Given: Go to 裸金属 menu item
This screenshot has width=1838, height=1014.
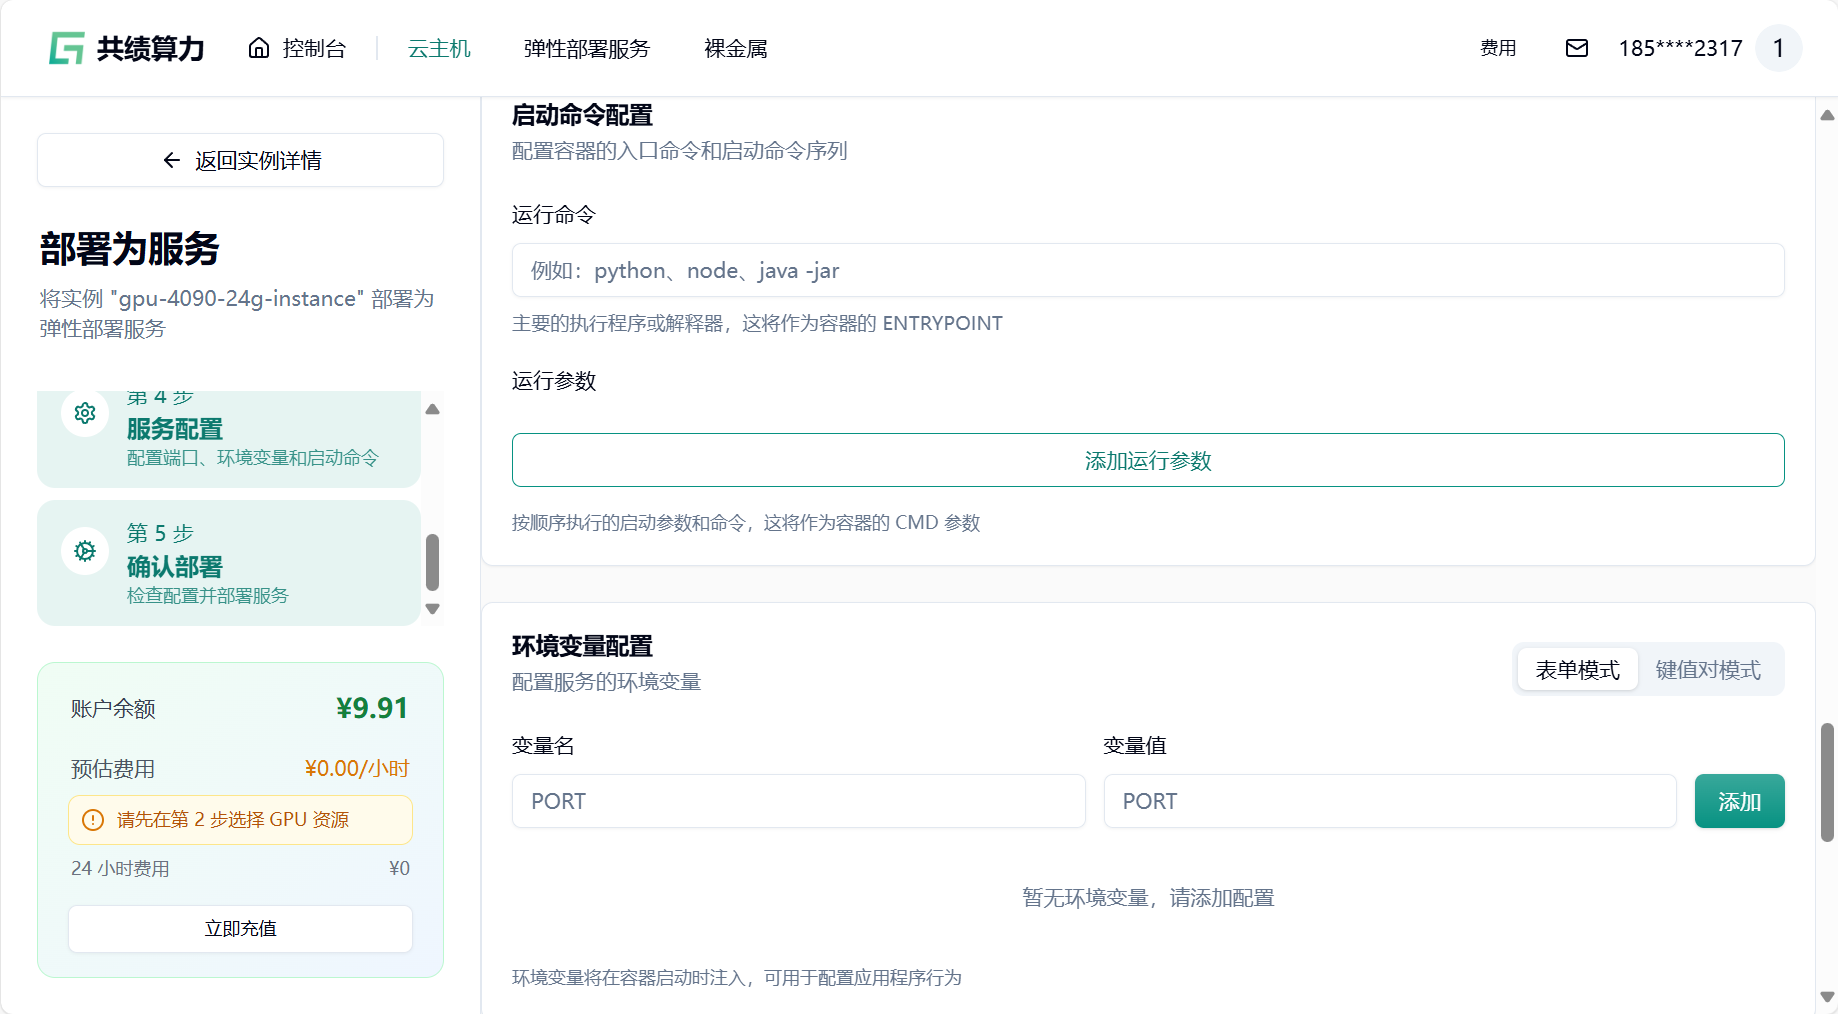Looking at the screenshot, I should click(x=735, y=48).
